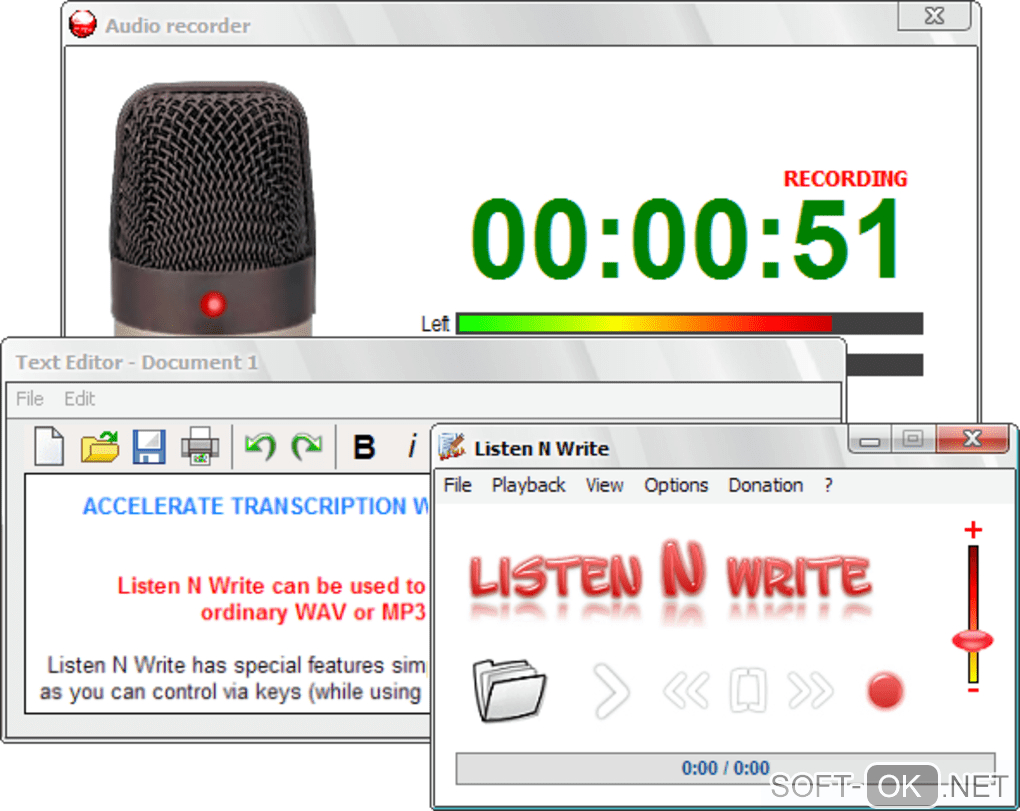Click the Left channel level meter
This screenshot has height=811, width=1020.
click(x=690, y=323)
